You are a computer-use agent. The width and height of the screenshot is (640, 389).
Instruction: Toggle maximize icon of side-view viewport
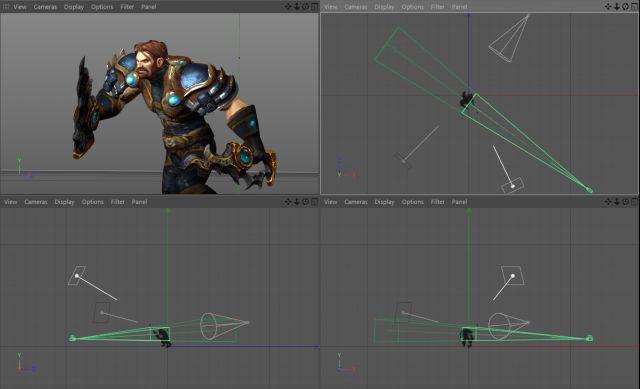[x=314, y=202]
